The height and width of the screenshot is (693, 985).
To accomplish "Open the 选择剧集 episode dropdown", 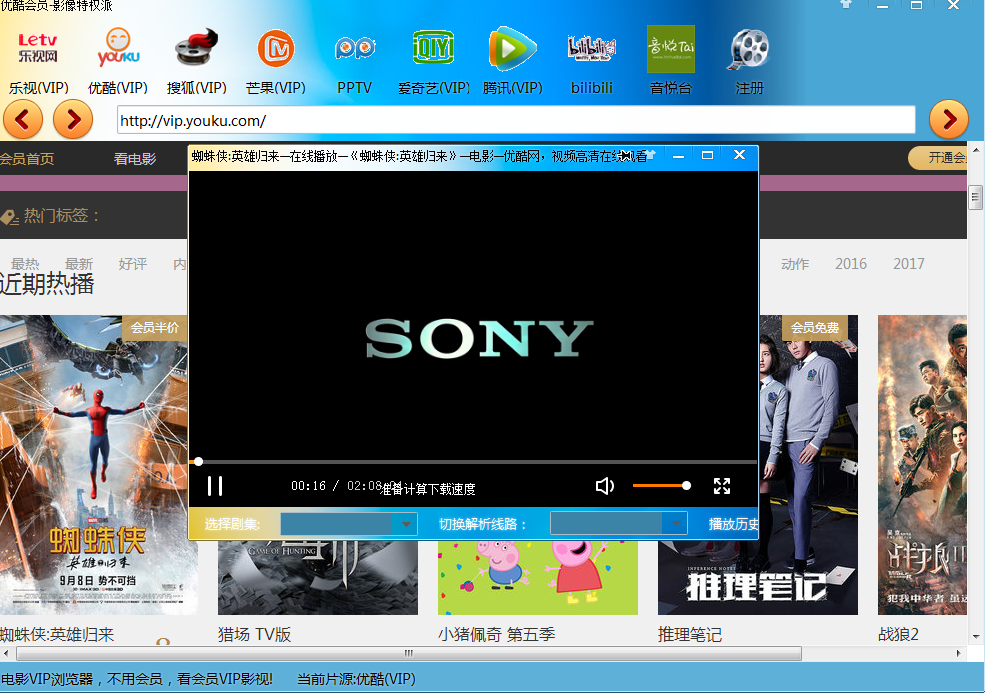I will [349, 524].
